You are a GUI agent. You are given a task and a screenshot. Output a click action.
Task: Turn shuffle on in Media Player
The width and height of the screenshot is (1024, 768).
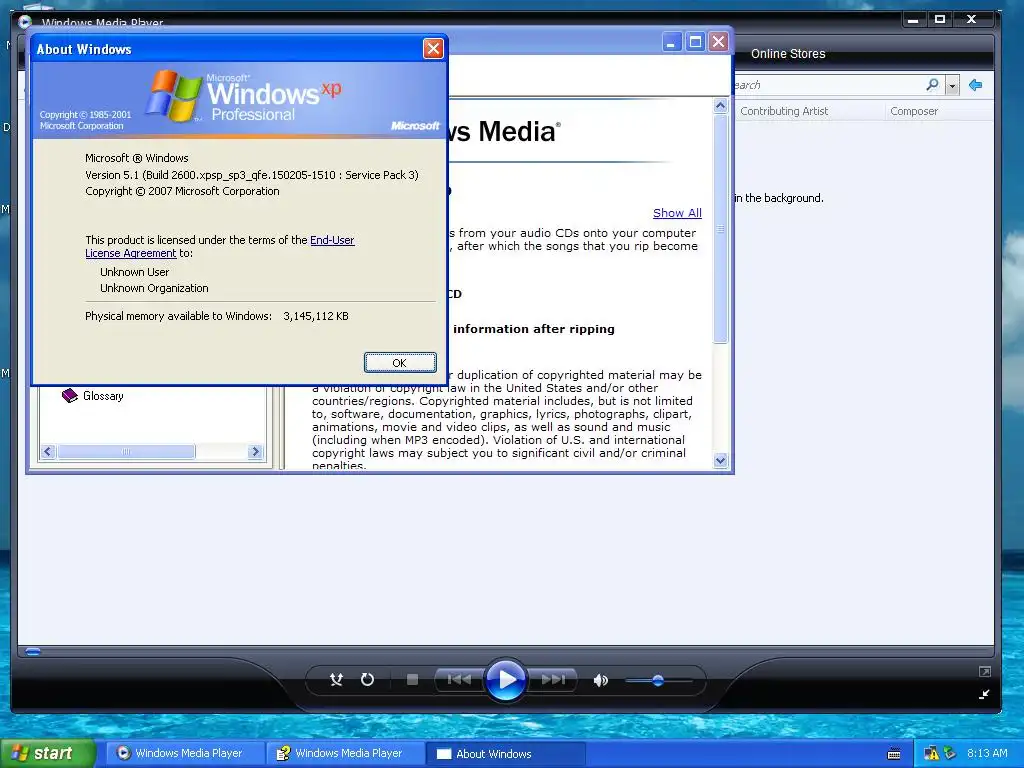[x=336, y=680]
